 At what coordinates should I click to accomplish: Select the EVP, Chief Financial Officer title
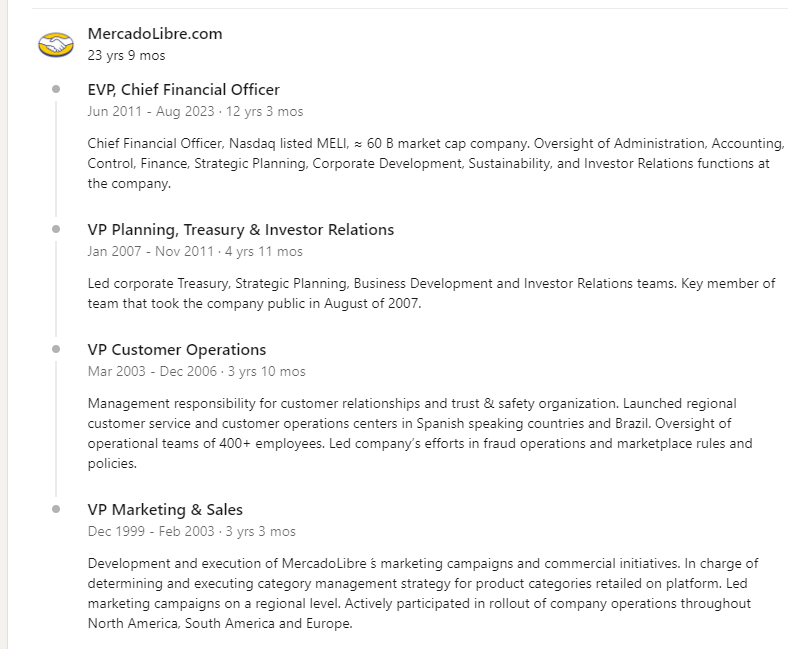[x=184, y=90]
